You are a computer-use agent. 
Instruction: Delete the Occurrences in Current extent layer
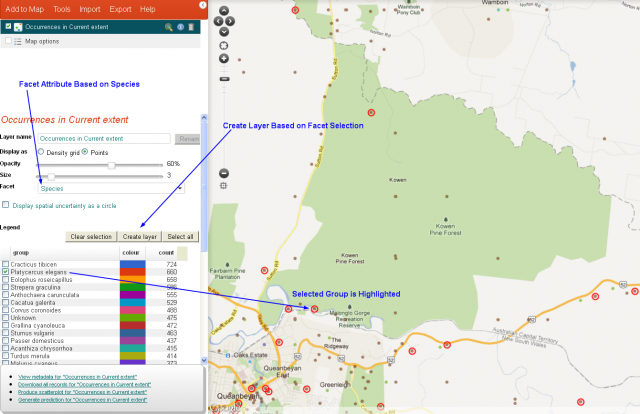pos(192,25)
